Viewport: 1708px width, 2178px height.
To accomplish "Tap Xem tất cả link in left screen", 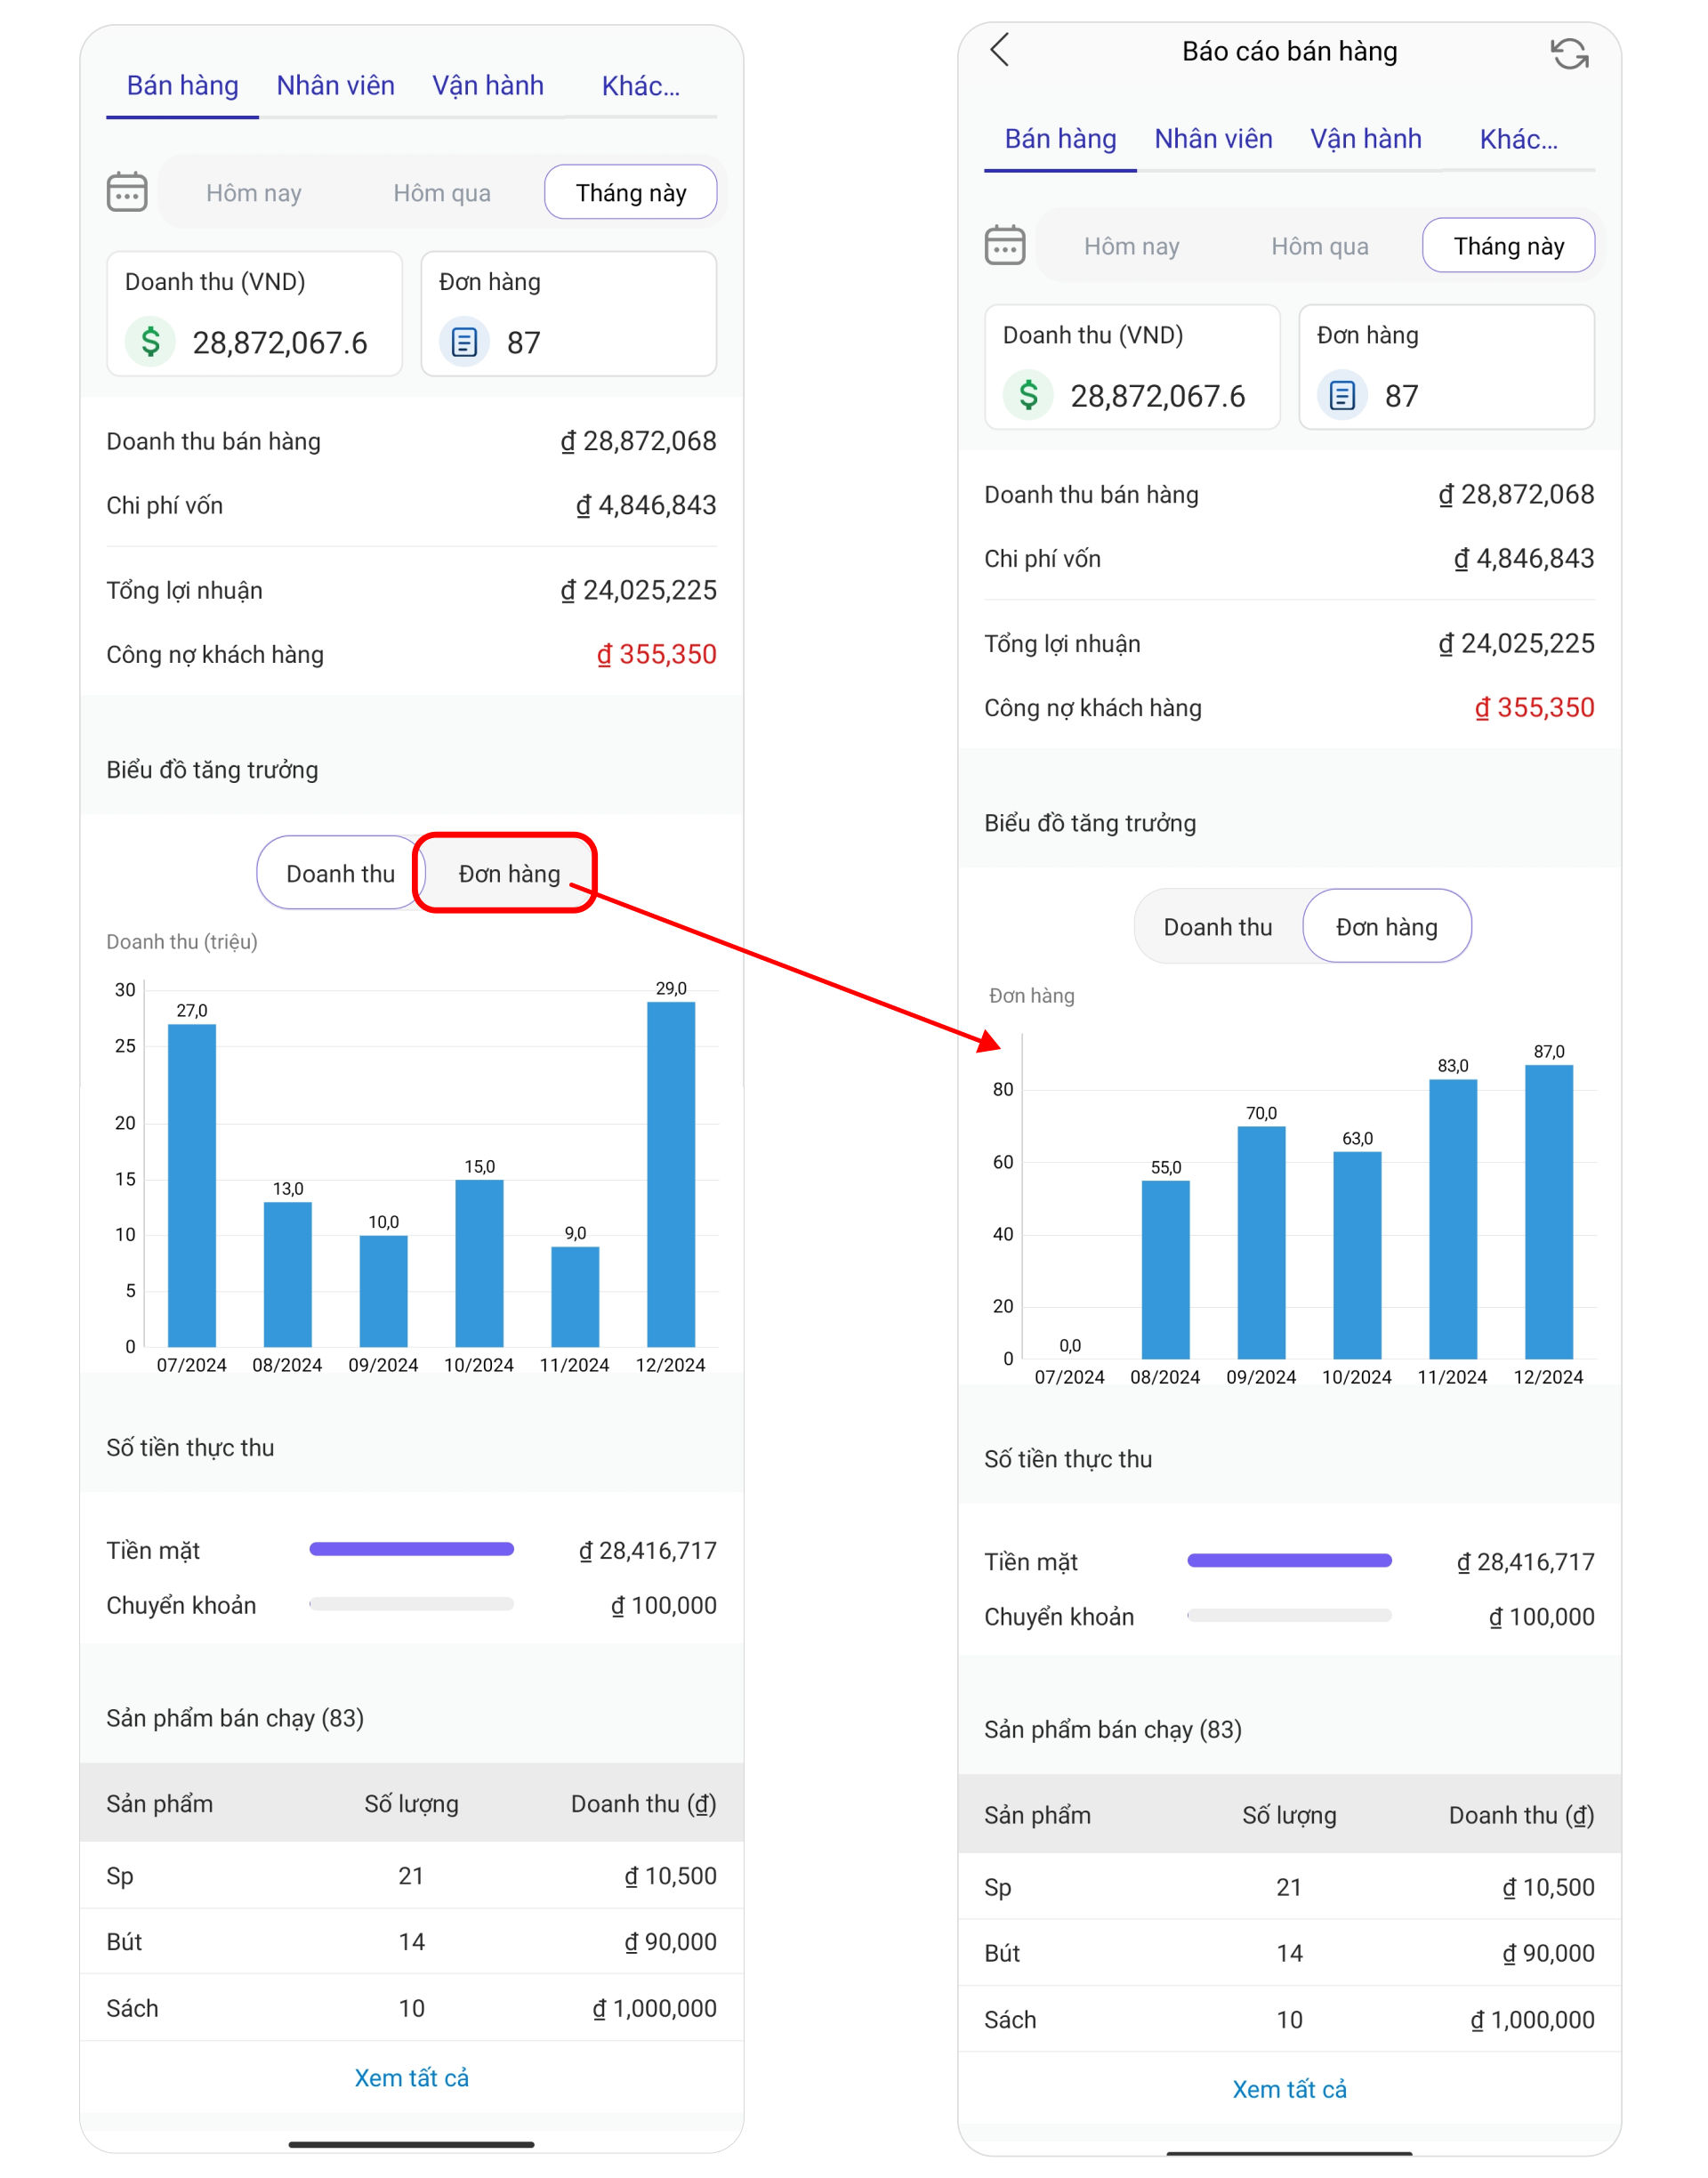I will tap(412, 2077).
